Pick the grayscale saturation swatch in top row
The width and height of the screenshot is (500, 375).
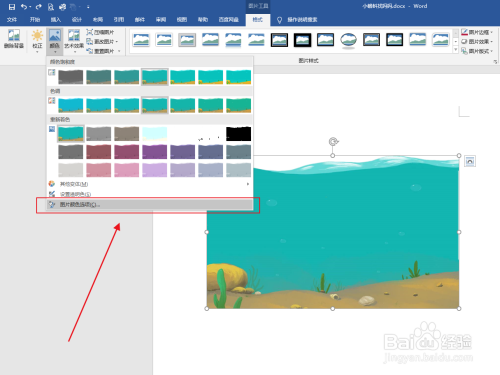click(71, 77)
